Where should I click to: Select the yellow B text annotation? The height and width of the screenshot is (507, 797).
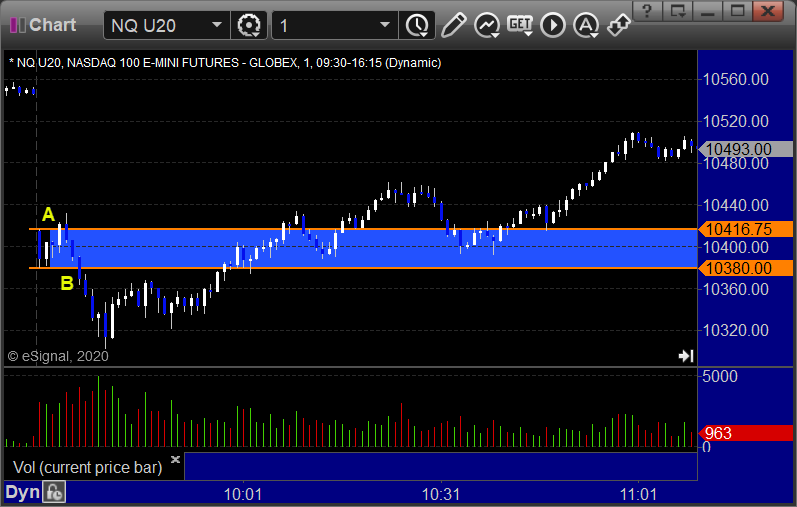pos(67,283)
